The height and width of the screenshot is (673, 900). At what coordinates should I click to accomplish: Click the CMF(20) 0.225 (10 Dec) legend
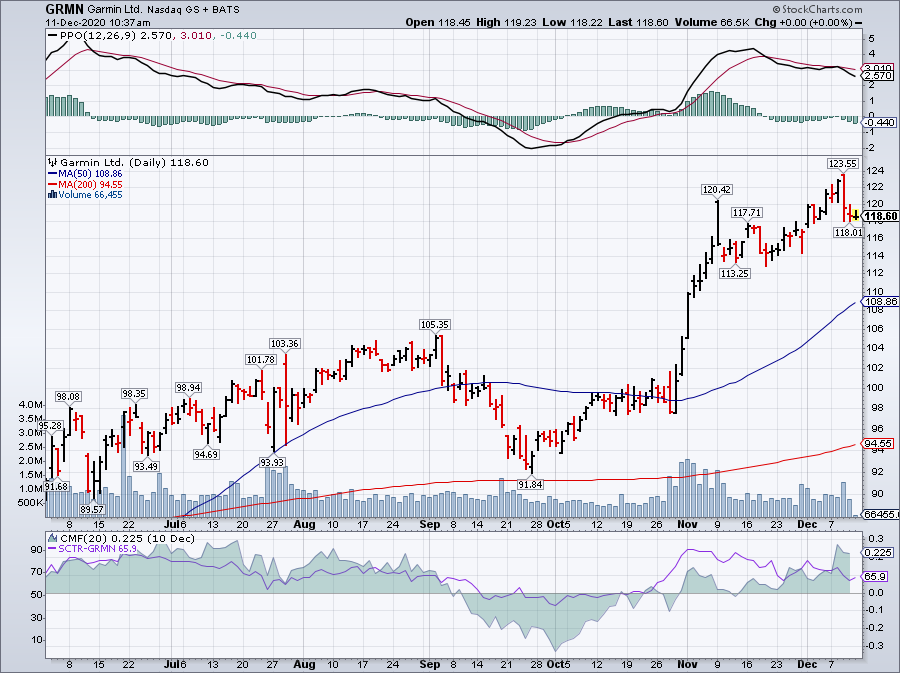127,538
